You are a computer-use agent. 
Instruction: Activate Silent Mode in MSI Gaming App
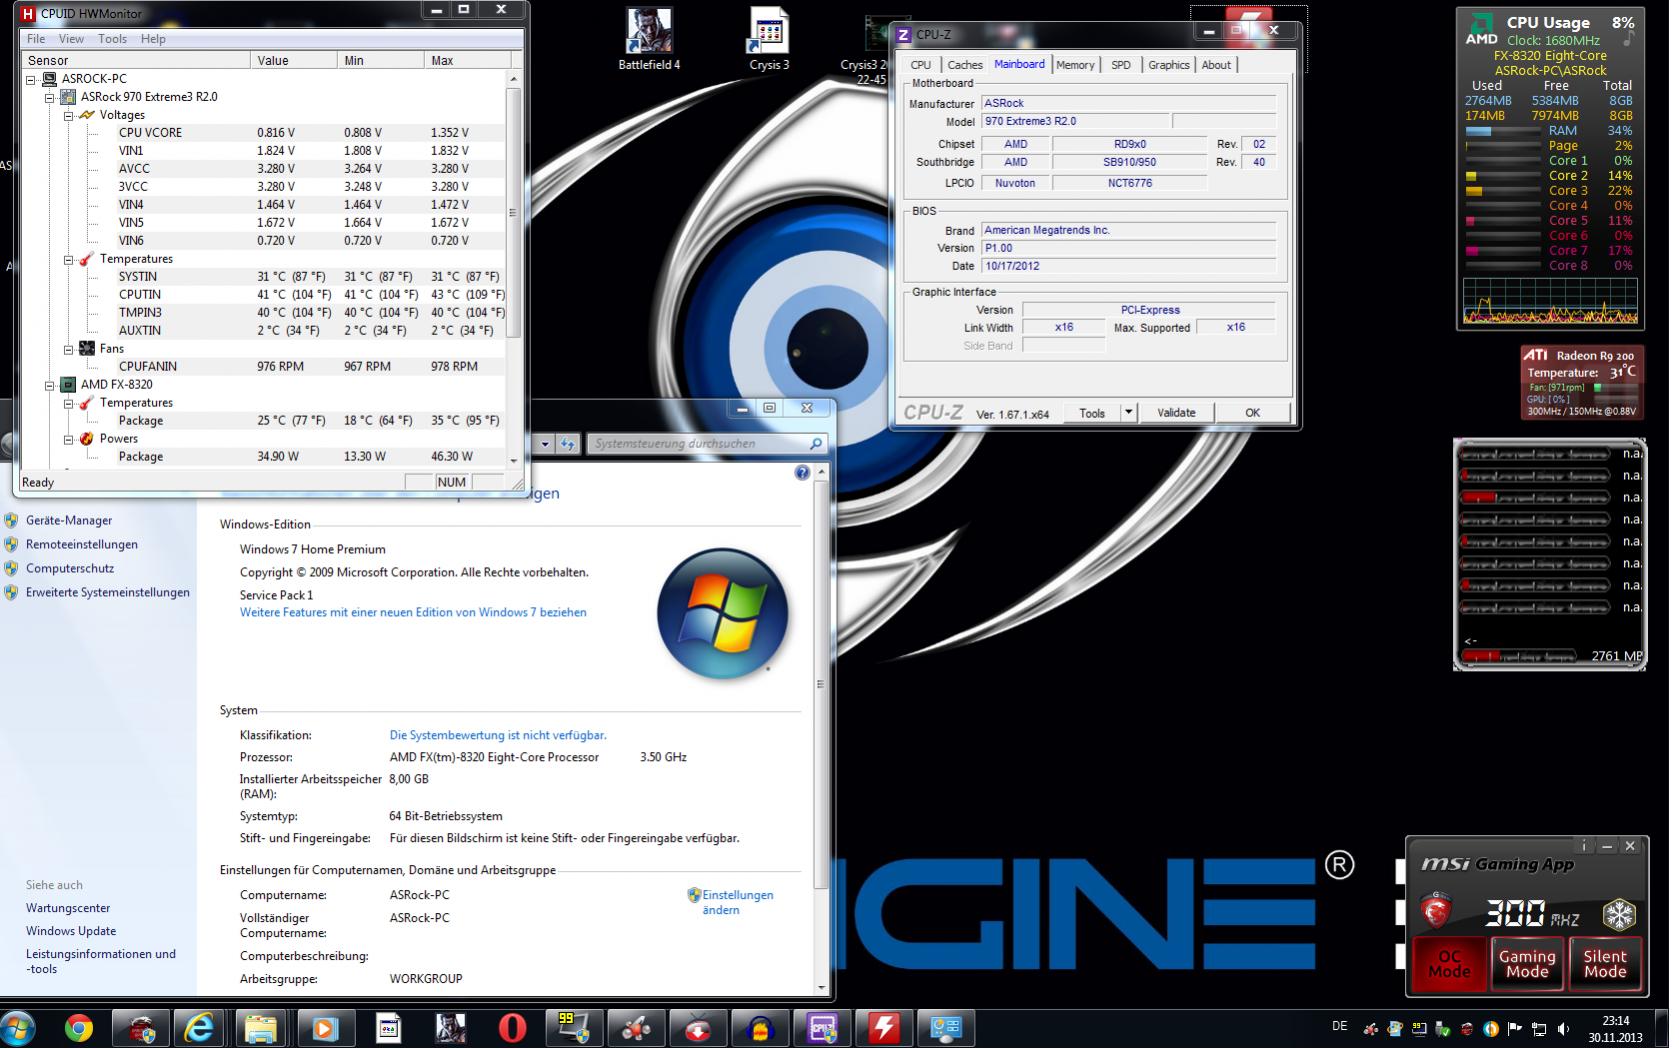pyautogui.click(x=1605, y=964)
